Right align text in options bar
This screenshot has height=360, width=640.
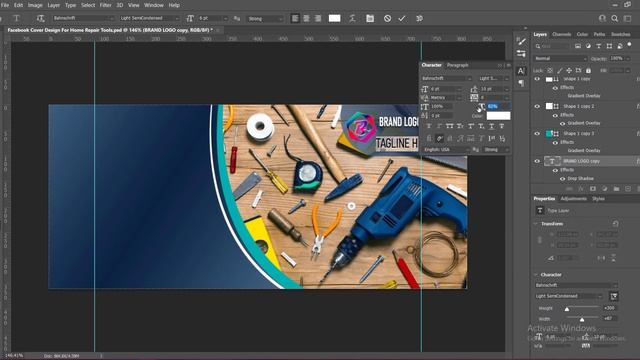[318, 18]
